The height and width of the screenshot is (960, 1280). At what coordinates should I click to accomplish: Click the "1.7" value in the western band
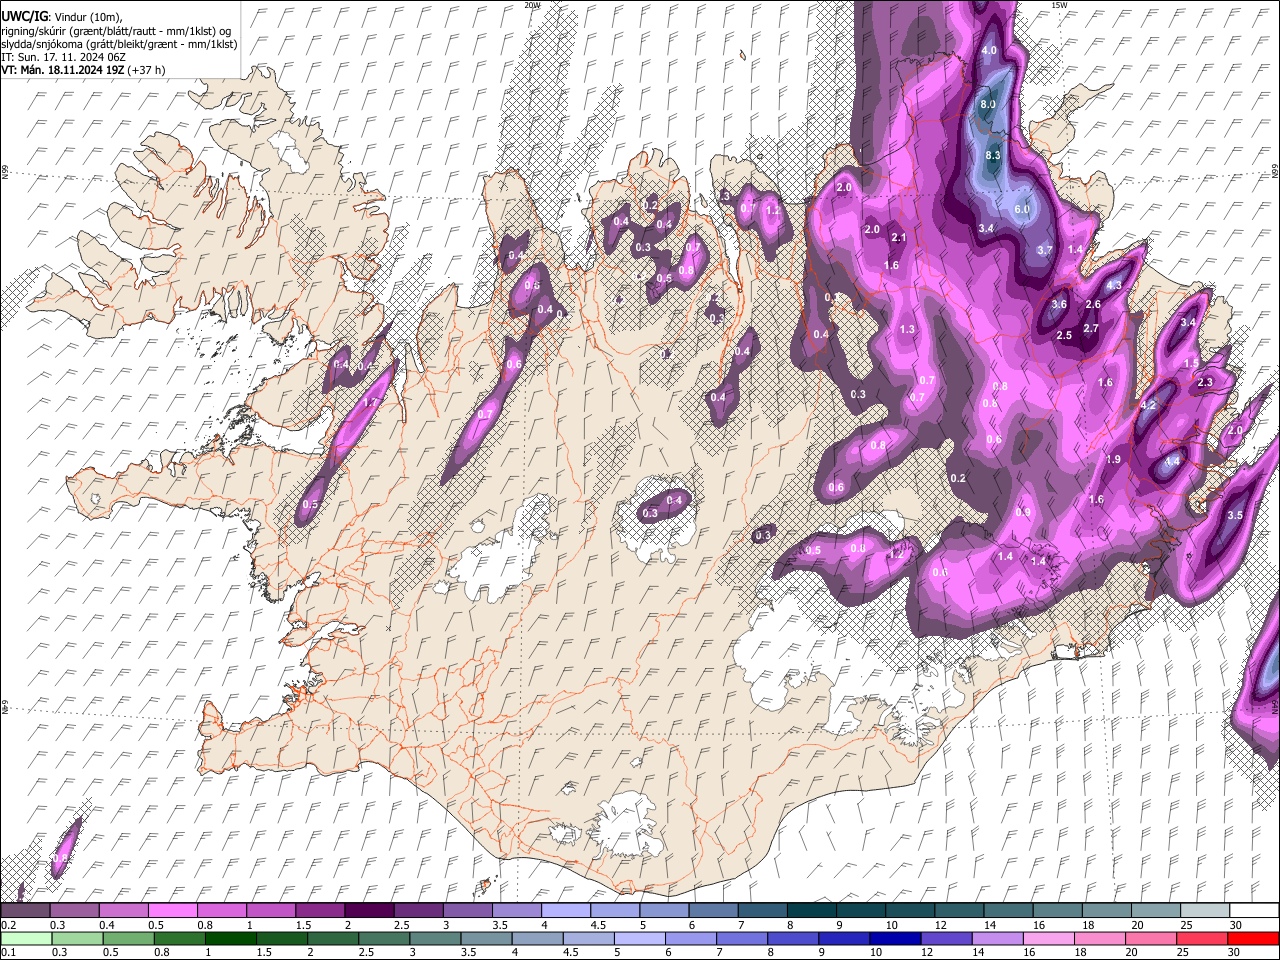pyautogui.click(x=371, y=402)
